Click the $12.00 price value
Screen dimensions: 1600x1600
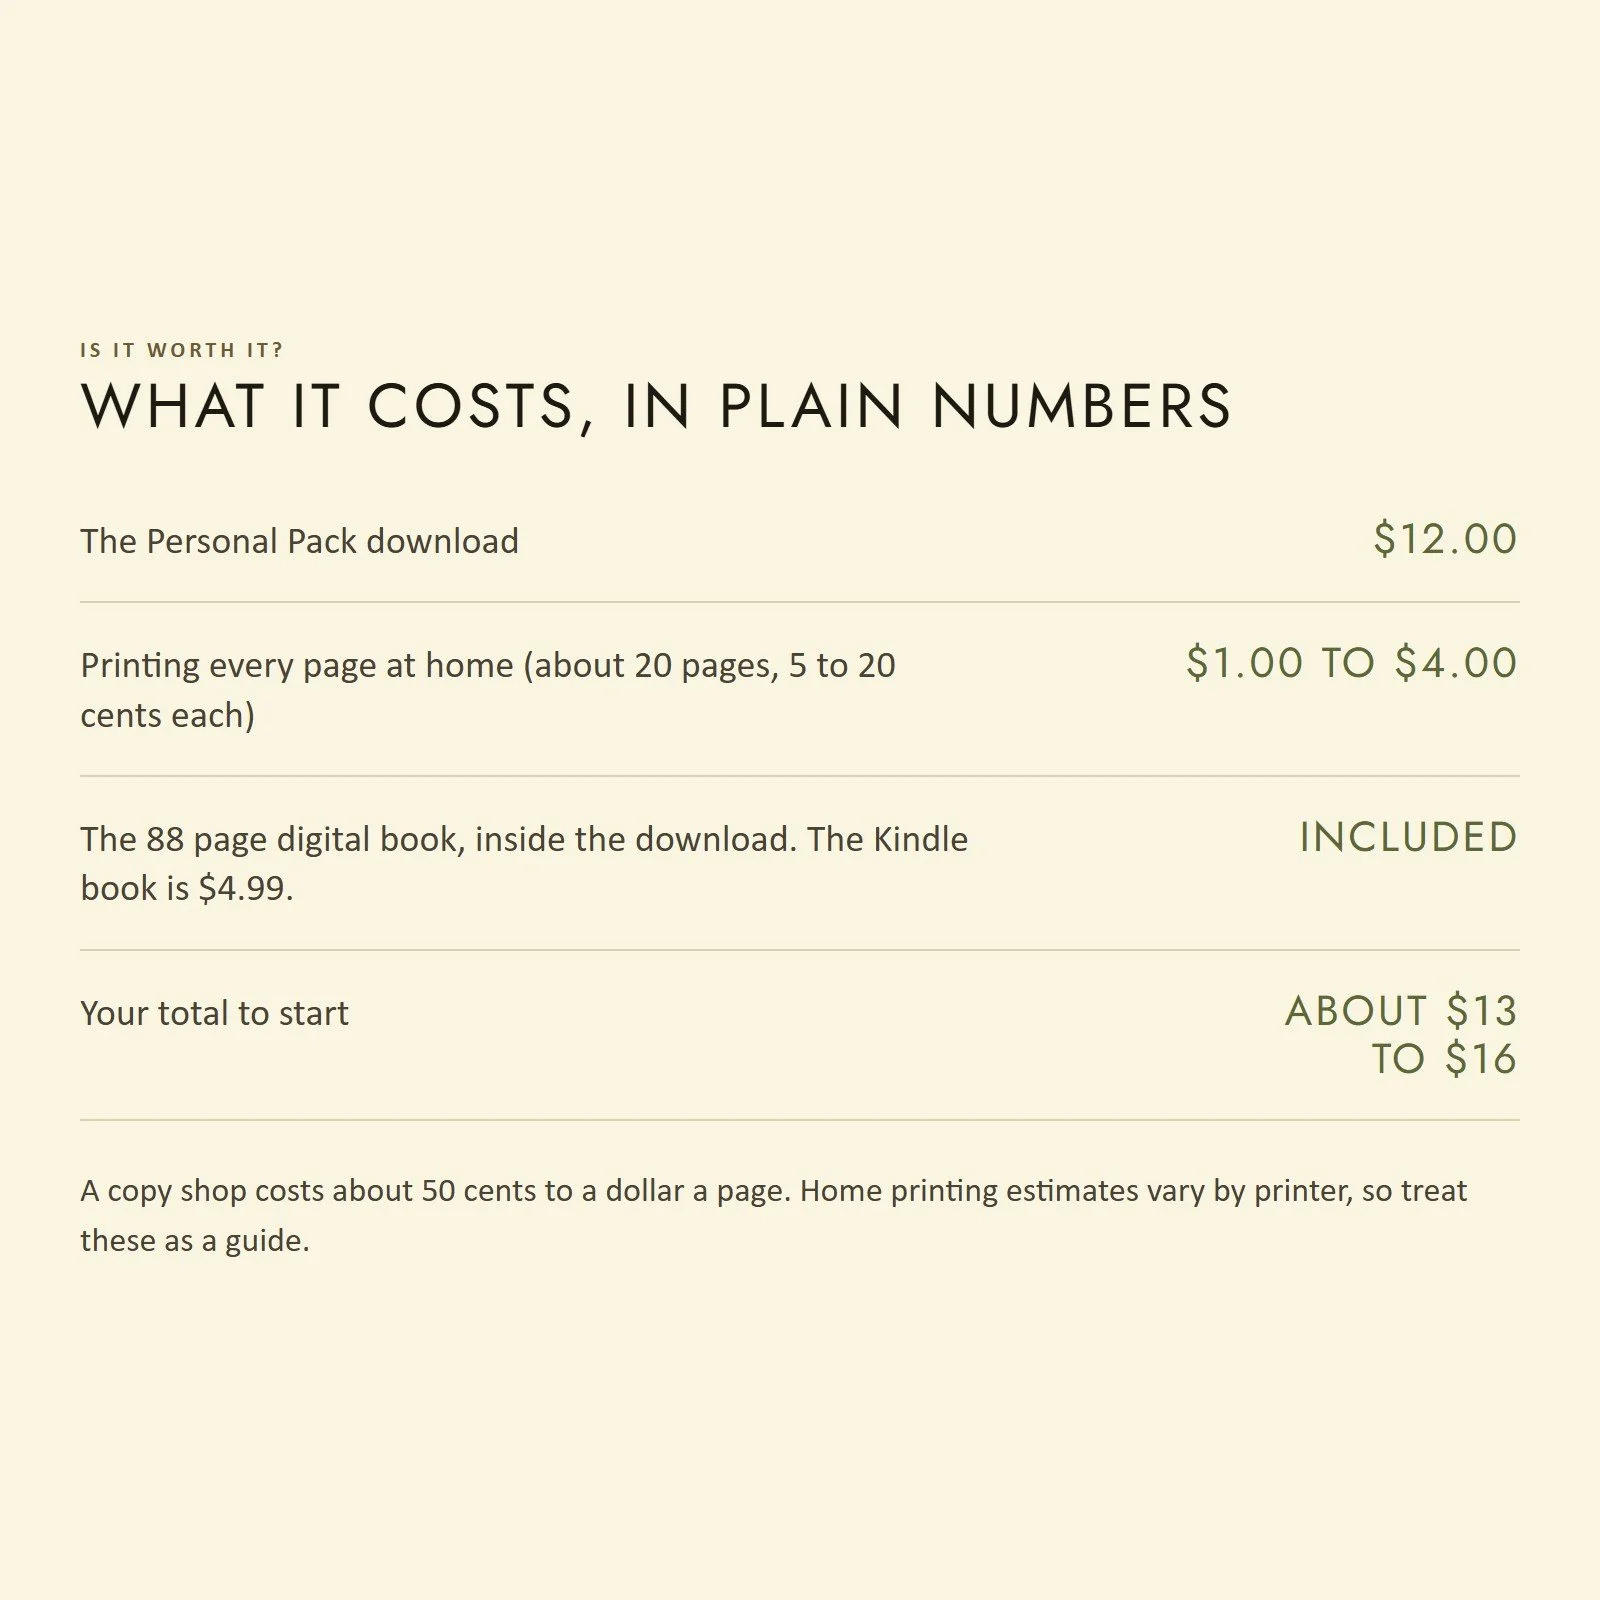tap(1445, 539)
